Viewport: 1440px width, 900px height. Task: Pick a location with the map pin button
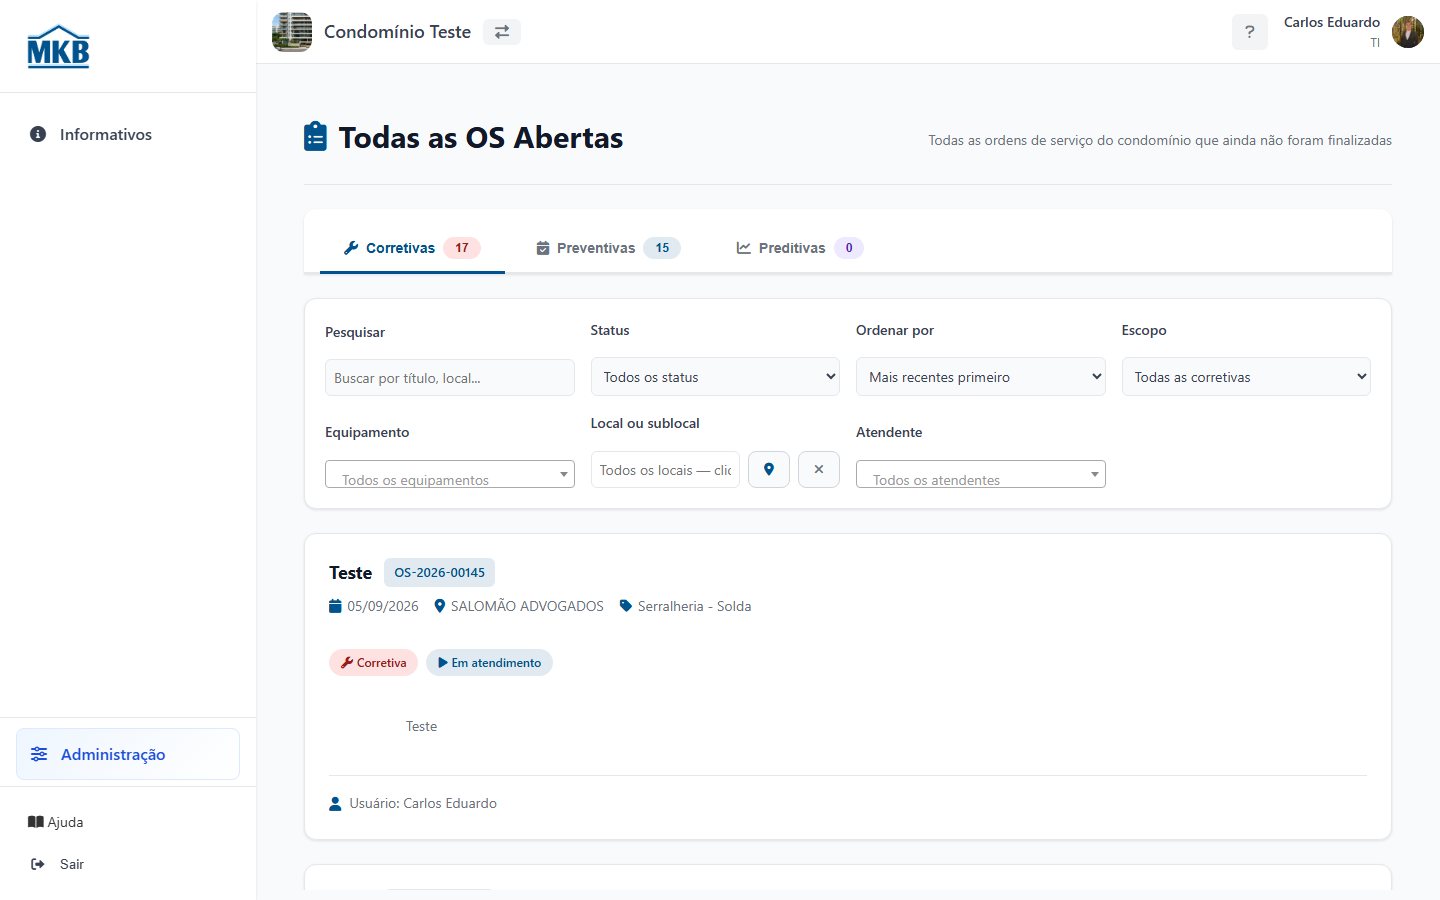[769, 470]
